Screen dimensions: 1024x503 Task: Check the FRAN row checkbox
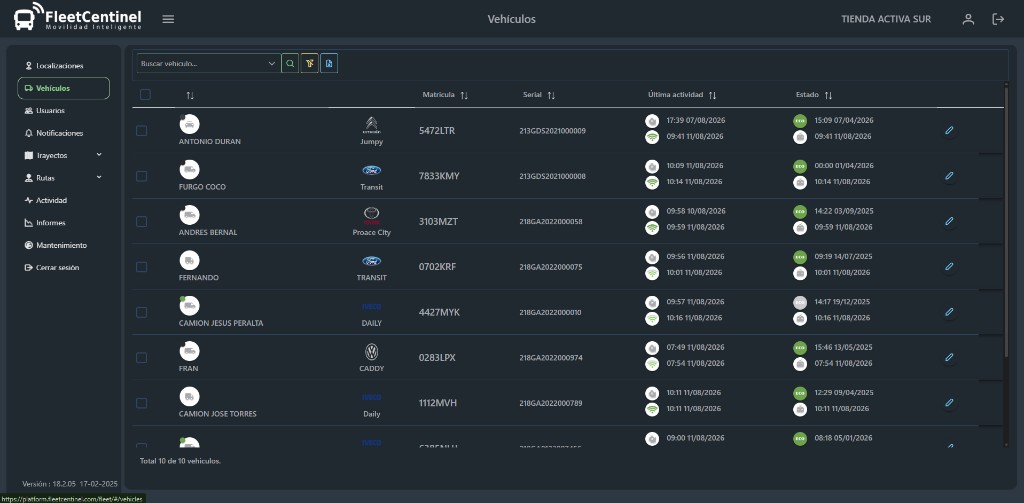[x=141, y=357]
